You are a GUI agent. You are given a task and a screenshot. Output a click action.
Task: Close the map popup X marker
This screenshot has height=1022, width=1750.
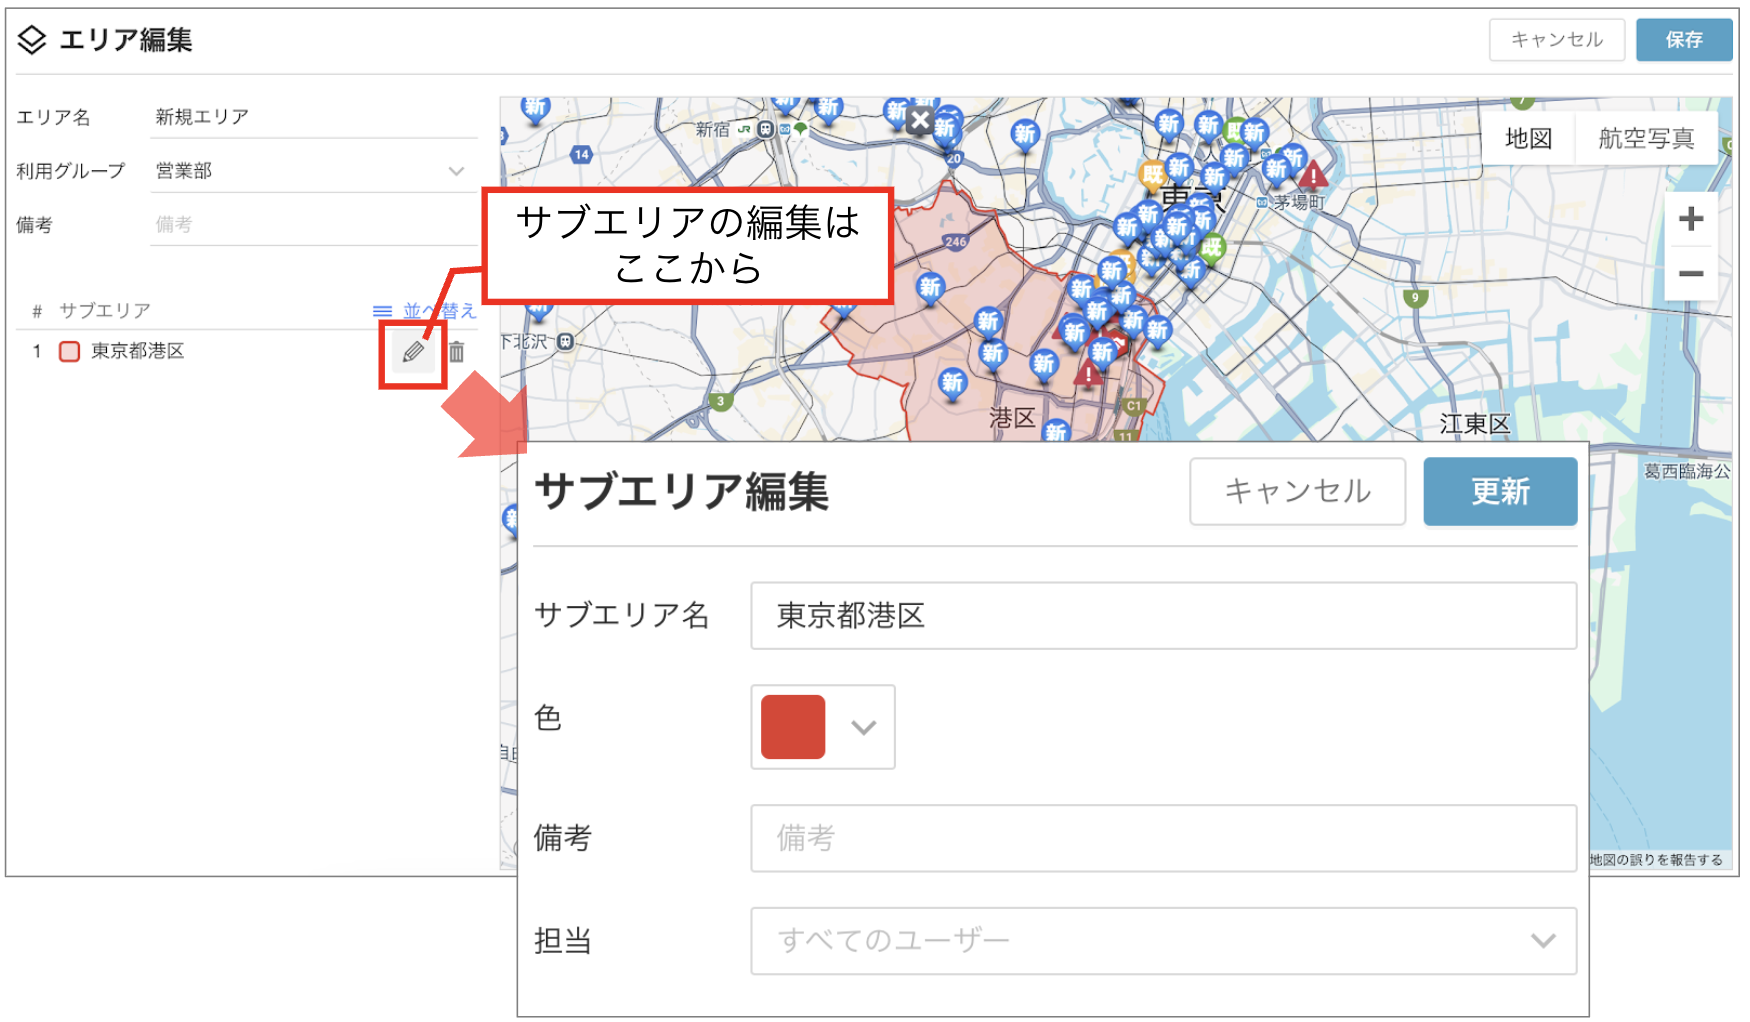coord(919,122)
